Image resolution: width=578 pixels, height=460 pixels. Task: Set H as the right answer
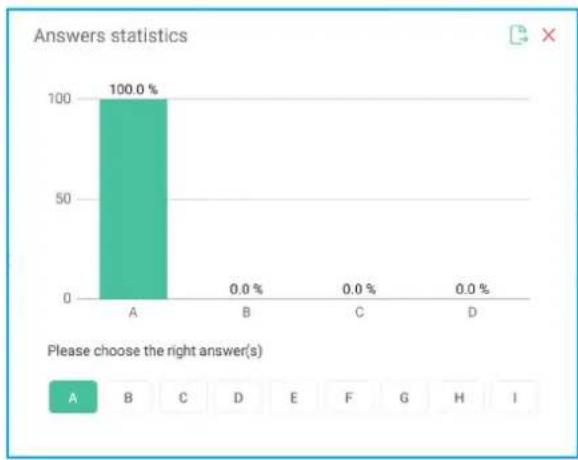[x=459, y=397]
